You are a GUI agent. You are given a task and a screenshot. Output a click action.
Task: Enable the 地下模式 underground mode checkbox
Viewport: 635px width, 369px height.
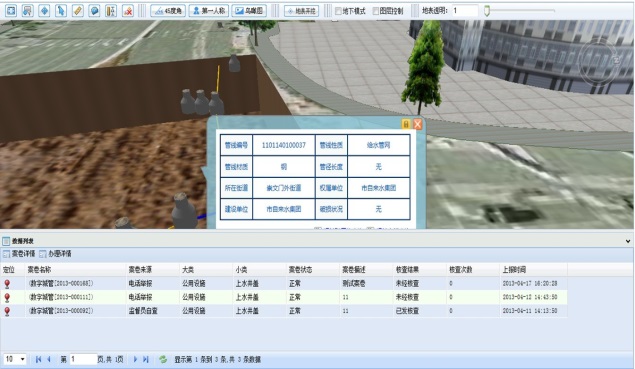point(339,11)
